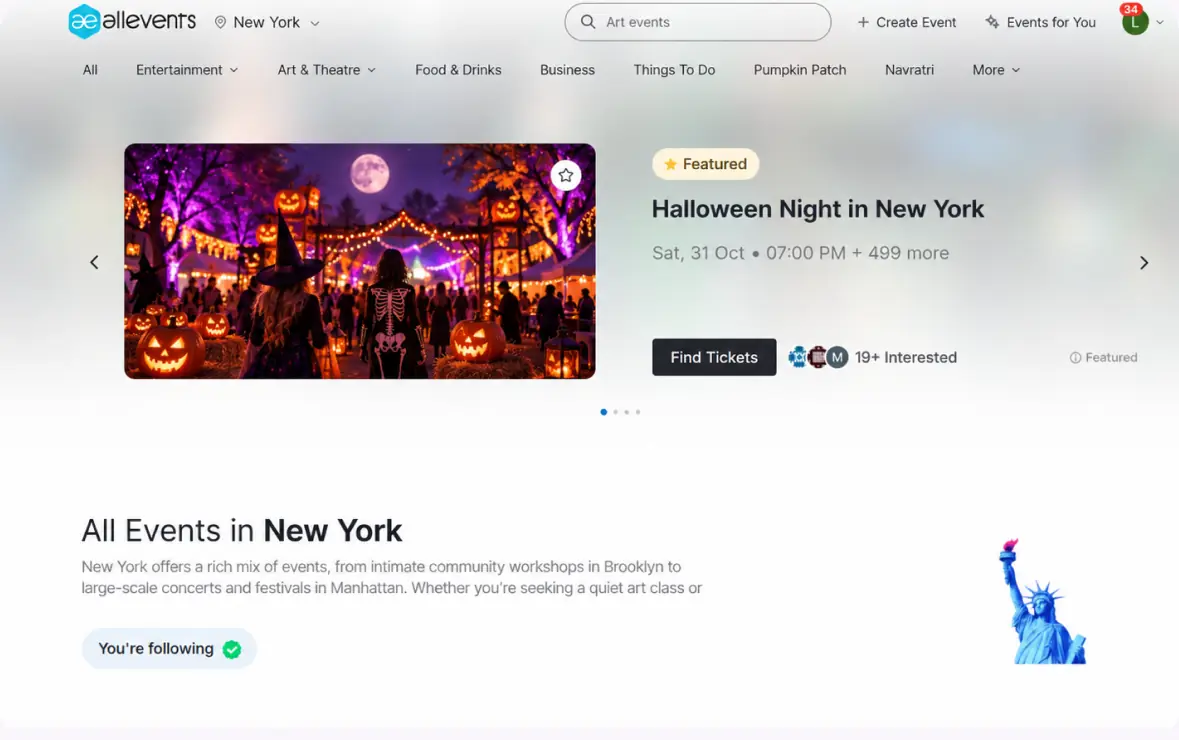The width and height of the screenshot is (1179, 740).
Task: Click the Featured info icon label
Action: [1103, 358]
